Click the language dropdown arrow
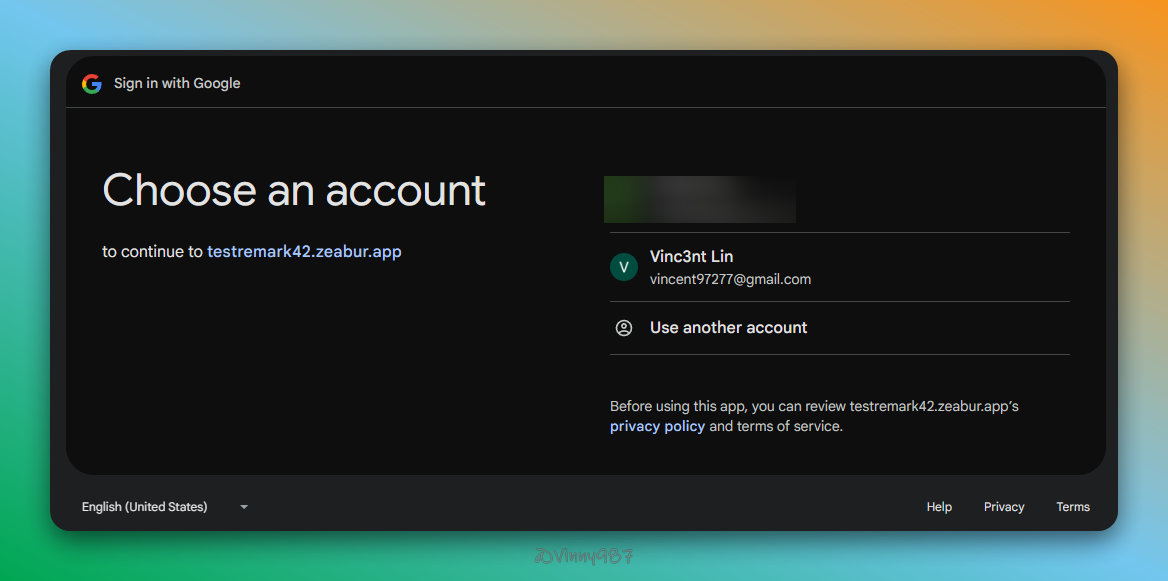The image size is (1168, 581). [x=243, y=507]
